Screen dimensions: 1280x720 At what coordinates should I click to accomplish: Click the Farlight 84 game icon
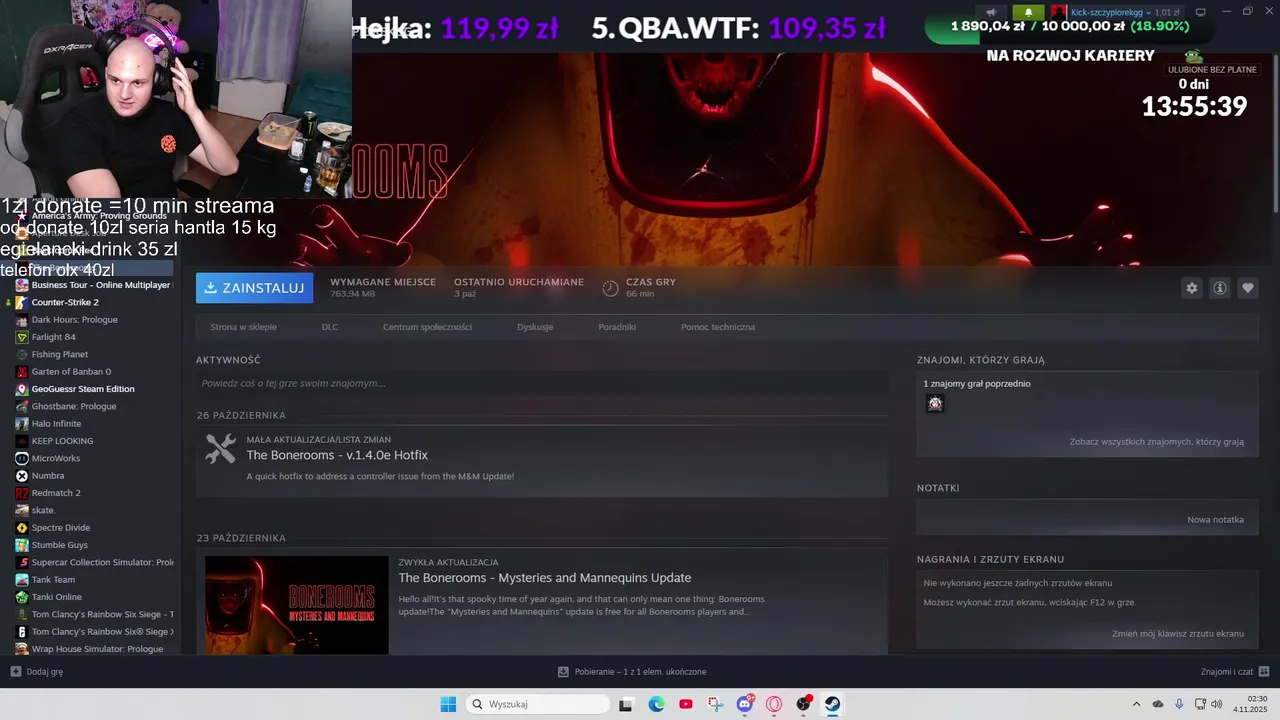22,337
